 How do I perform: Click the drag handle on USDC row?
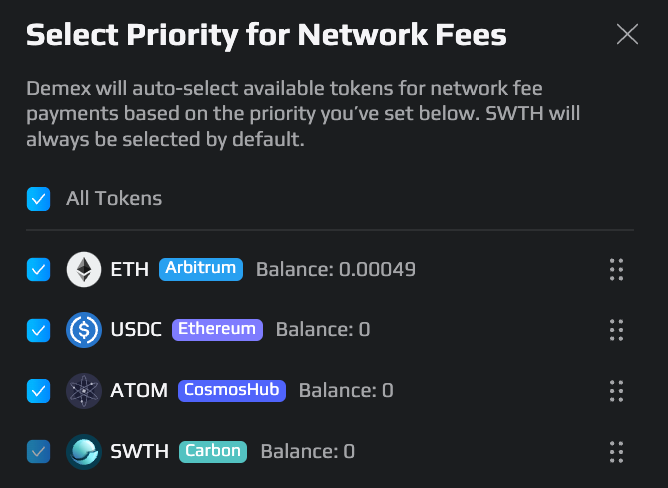tap(616, 330)
